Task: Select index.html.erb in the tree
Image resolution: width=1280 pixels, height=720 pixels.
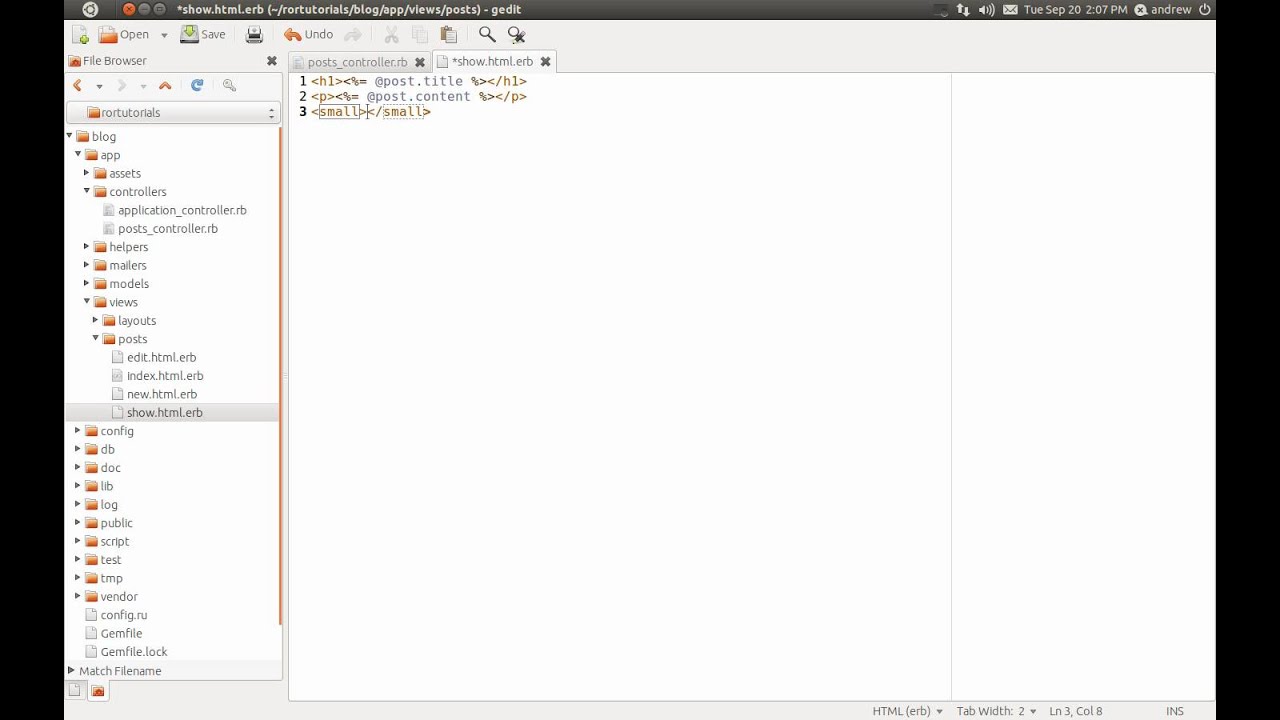Action: click(164, 376)
